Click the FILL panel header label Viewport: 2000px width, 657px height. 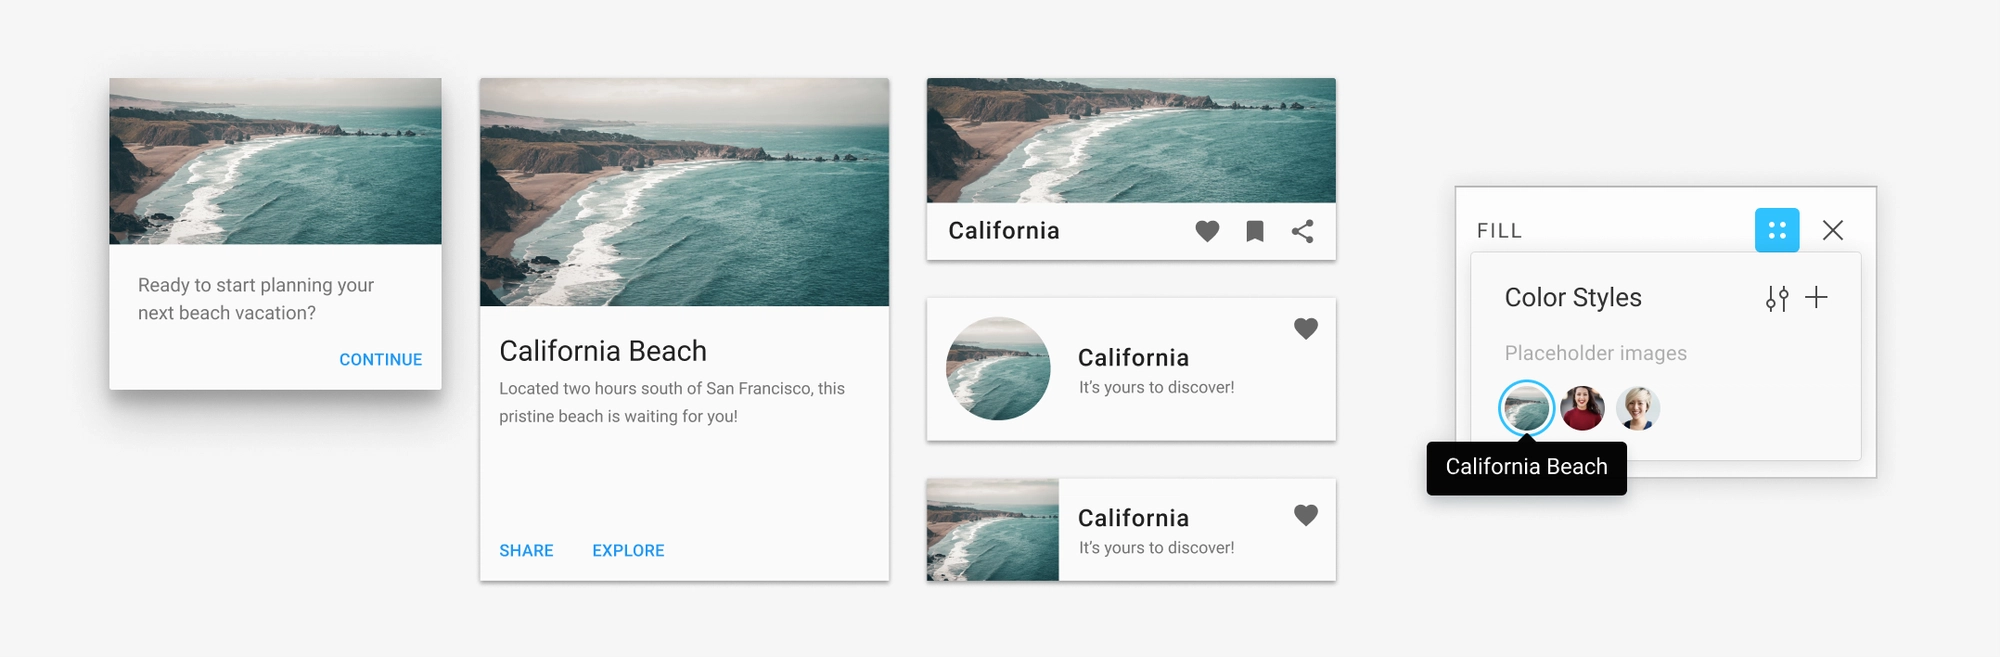(x=1500, y=230)
